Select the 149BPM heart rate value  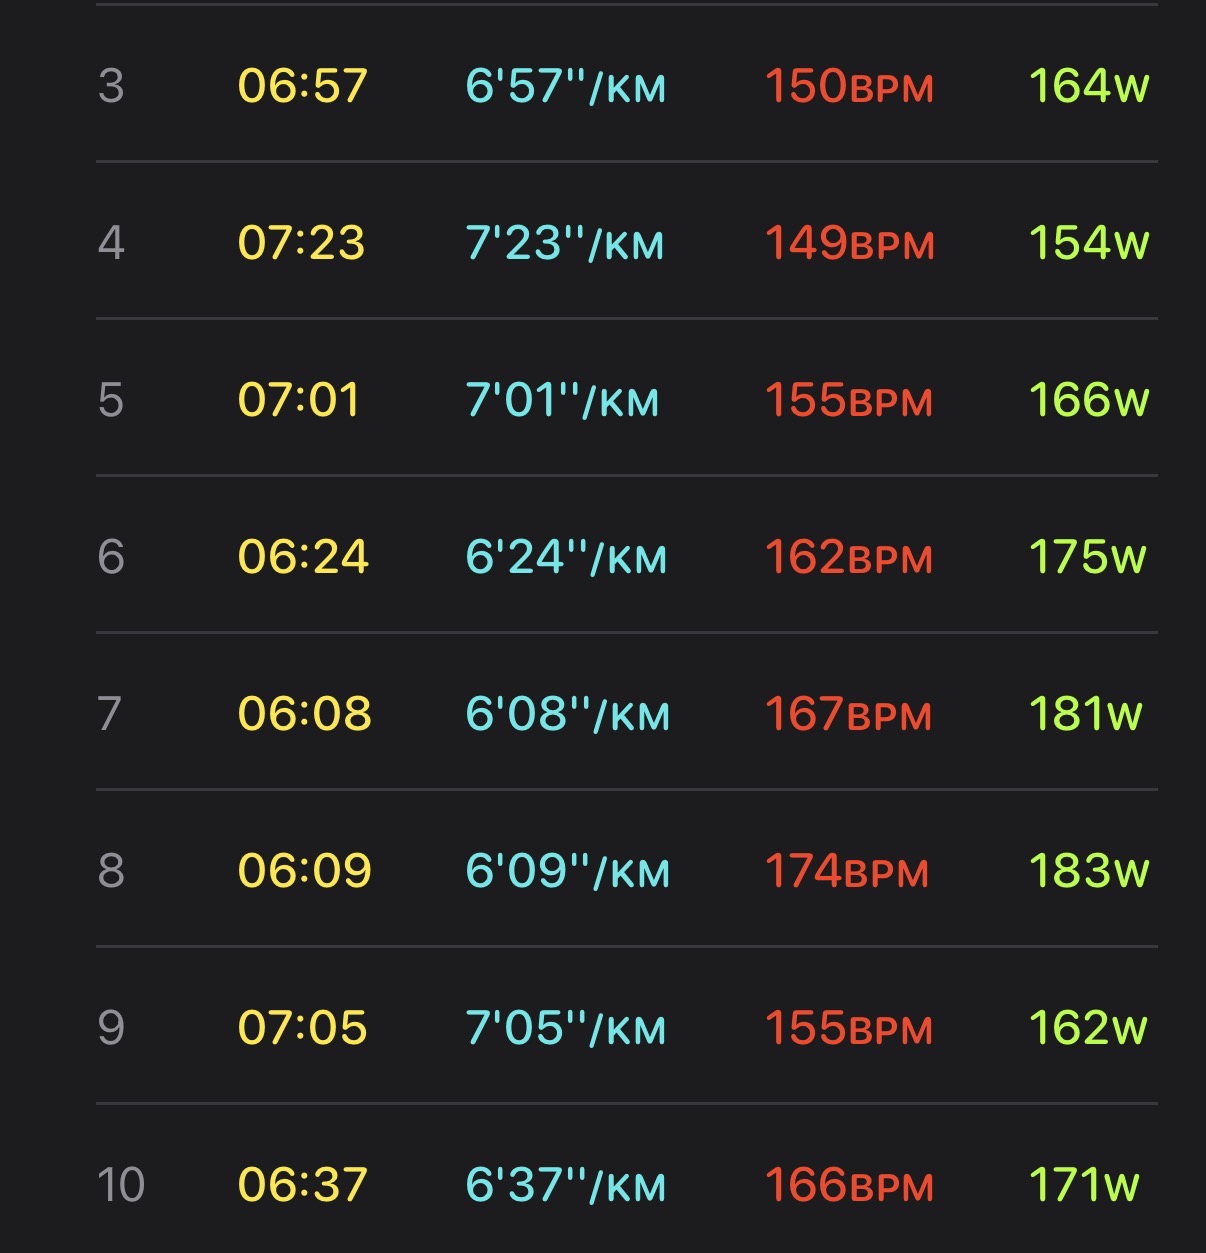(849, 243)
